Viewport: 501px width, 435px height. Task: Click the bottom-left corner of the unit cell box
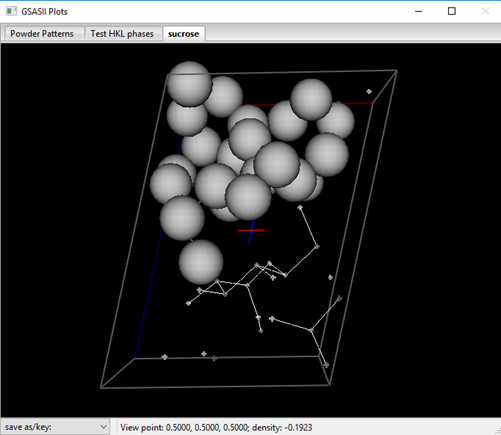click(101, 387)
